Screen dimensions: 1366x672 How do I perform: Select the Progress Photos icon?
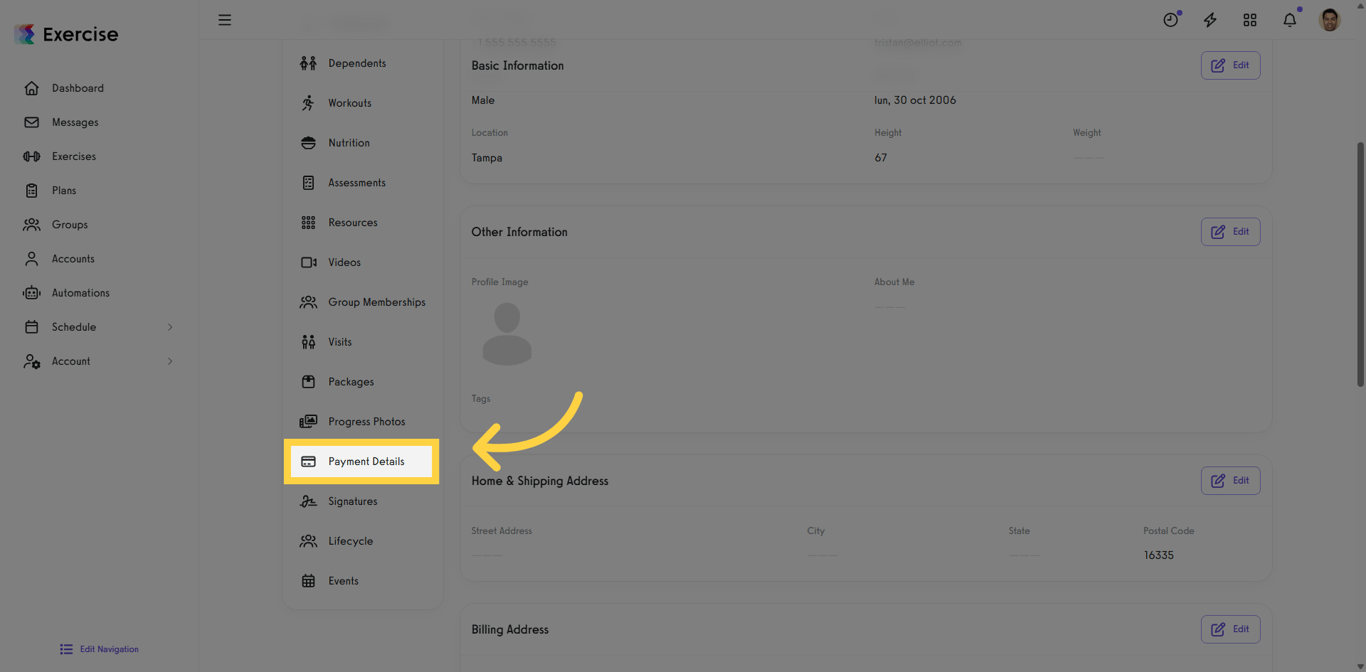click(310, 421)
